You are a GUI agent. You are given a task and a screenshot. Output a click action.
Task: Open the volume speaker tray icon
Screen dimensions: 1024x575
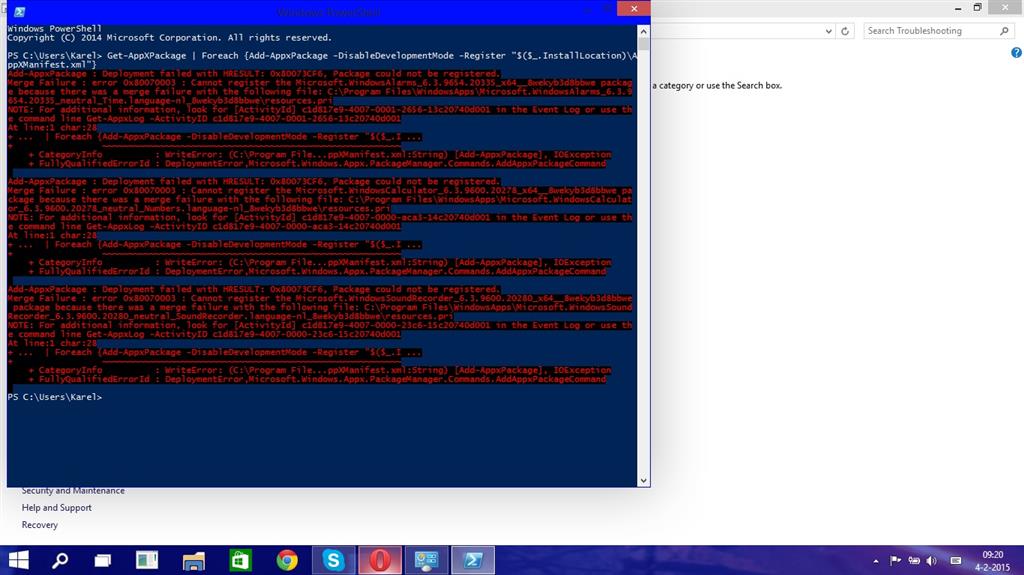[x=932, y=561]
